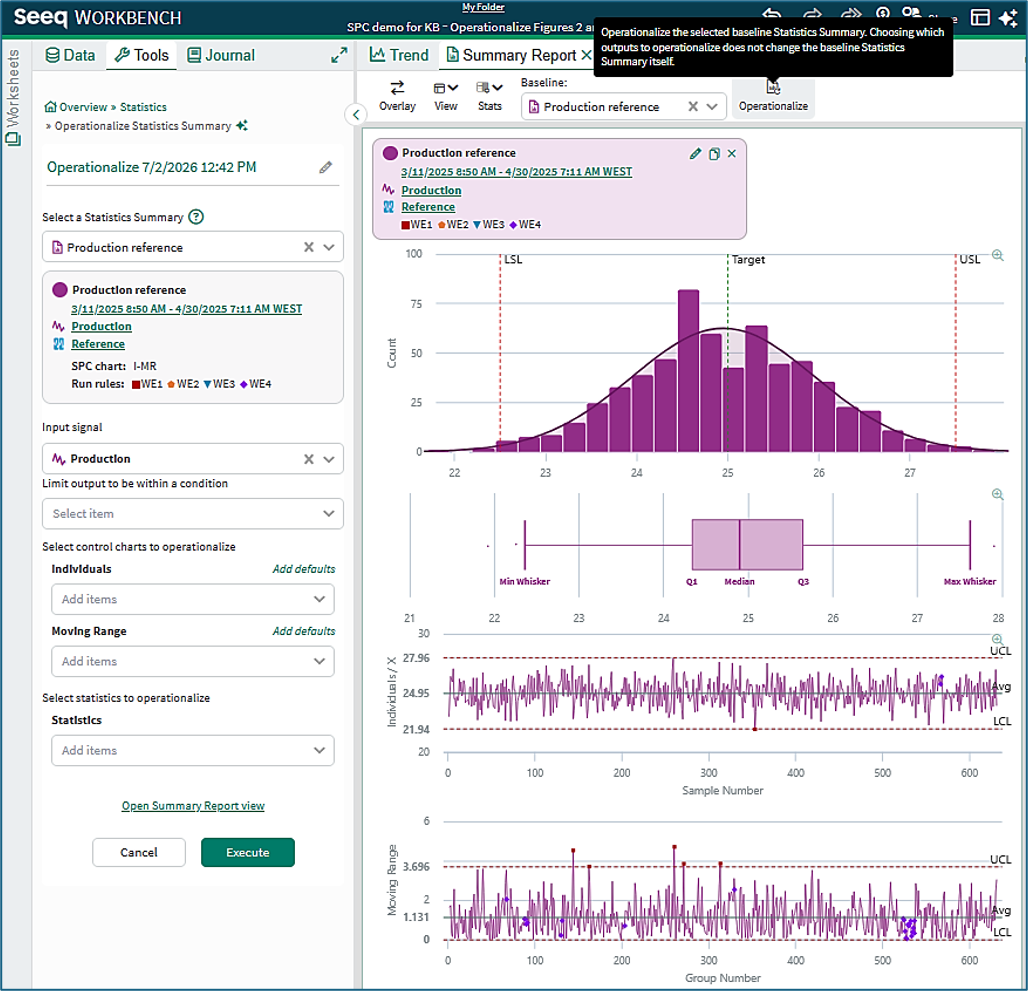This screenshot has width=1028, height=991.
Task: Click the Seeq Workbench logo
Action: tap(97, 18)
